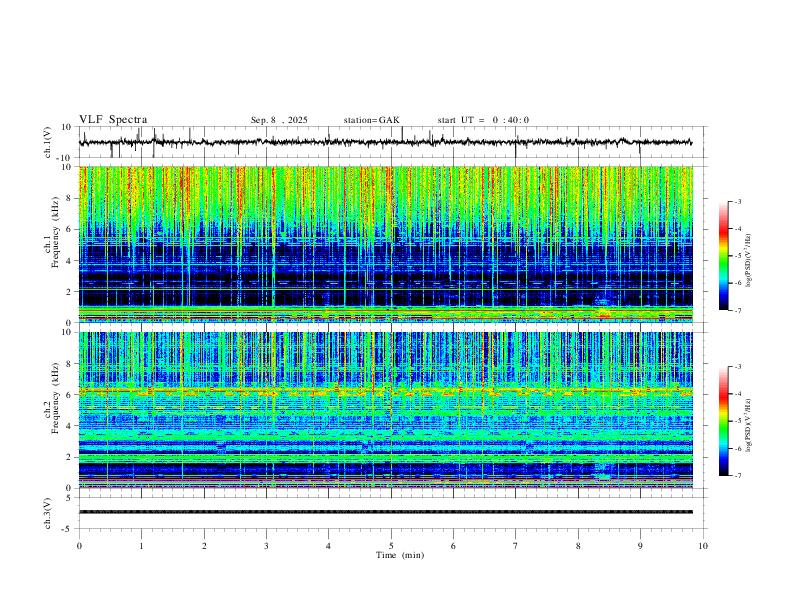This screenshot has width=792, height=612.
Task: Select the "Time (min)" axis title
Action: [400, 555]
